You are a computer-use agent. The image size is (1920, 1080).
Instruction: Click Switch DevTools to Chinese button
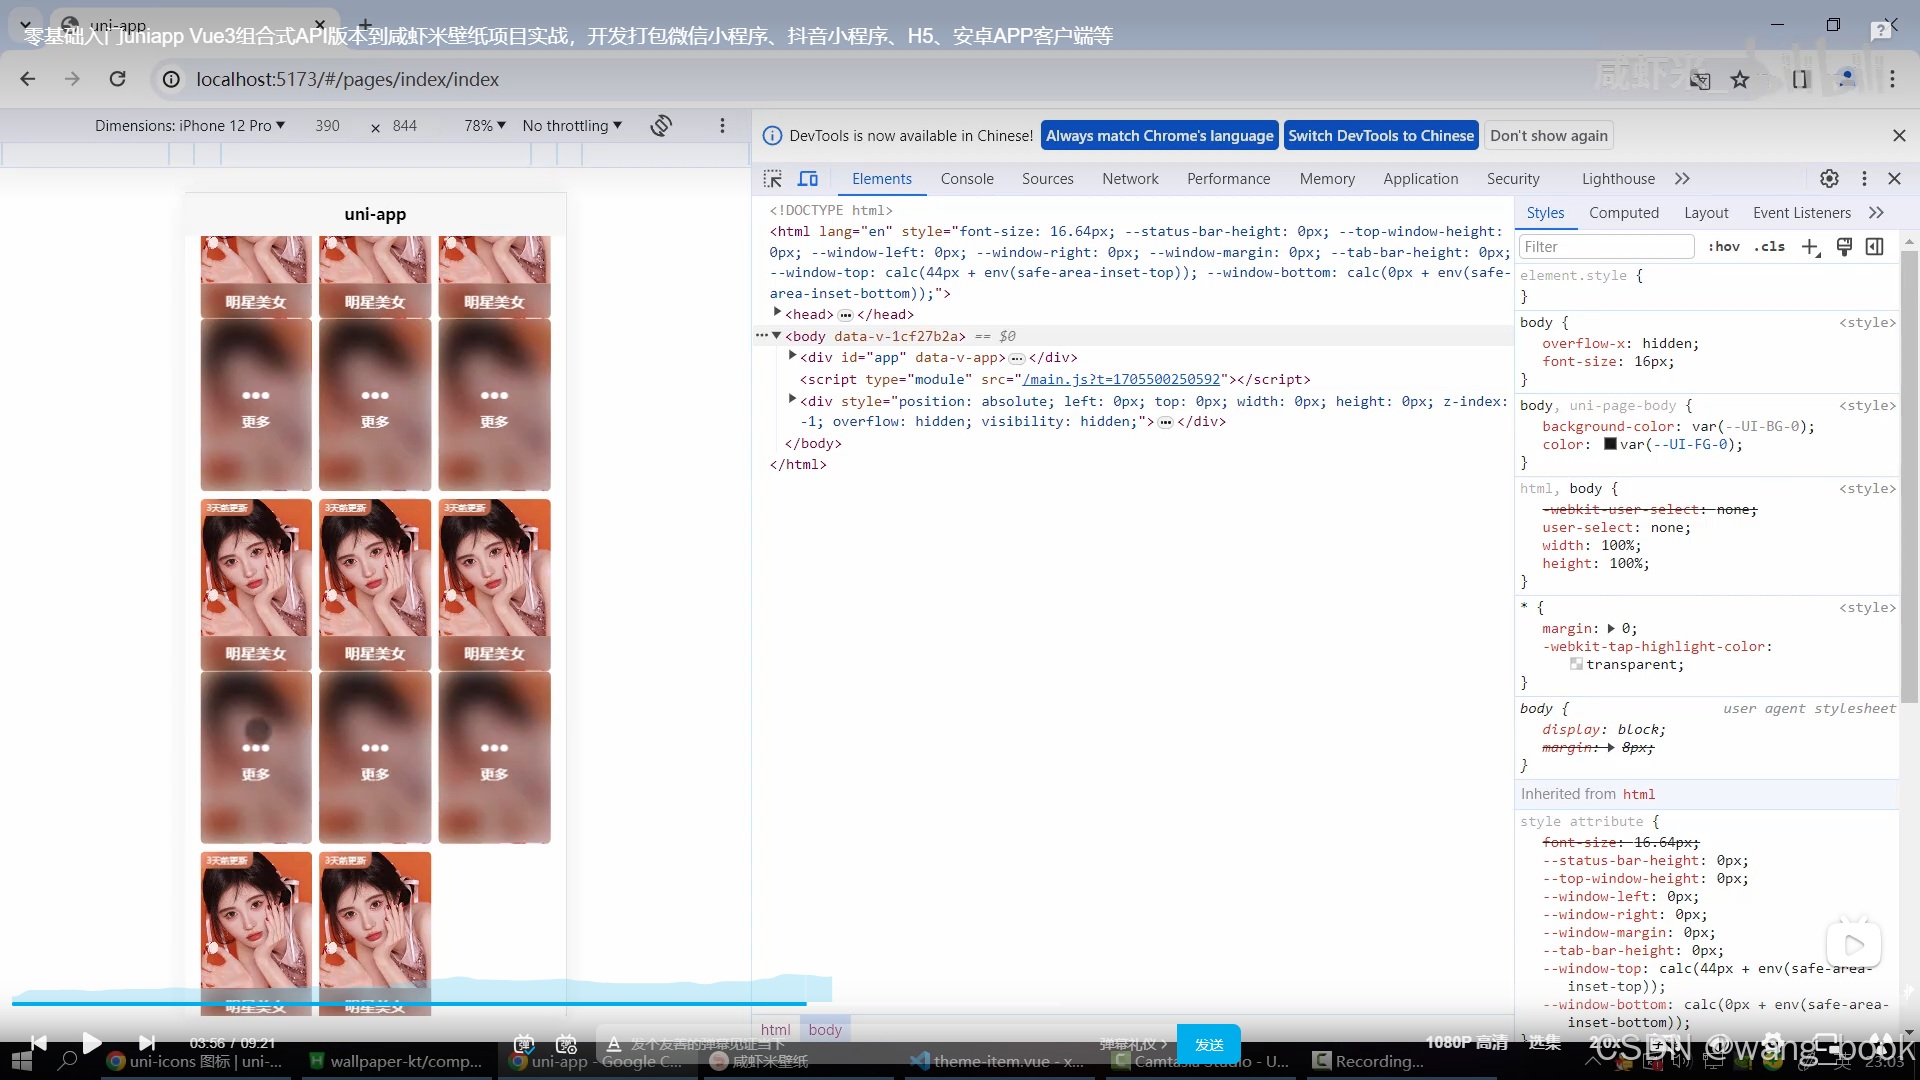1381,135
